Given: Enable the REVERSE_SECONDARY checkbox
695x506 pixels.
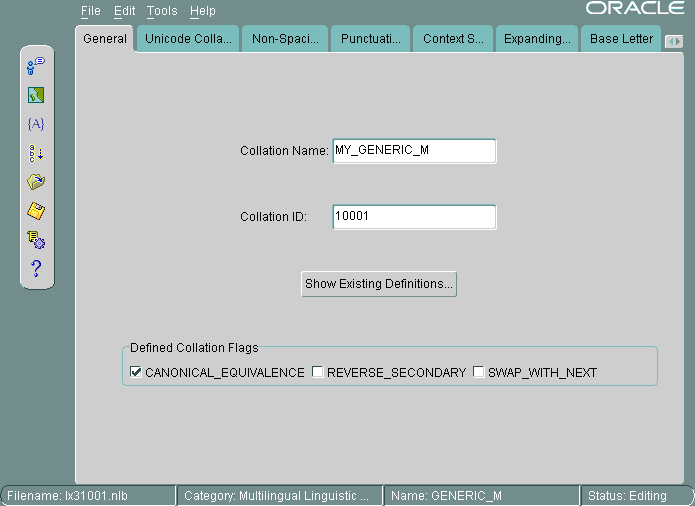Looking at the screenshot, I should (x=318, y=372).
